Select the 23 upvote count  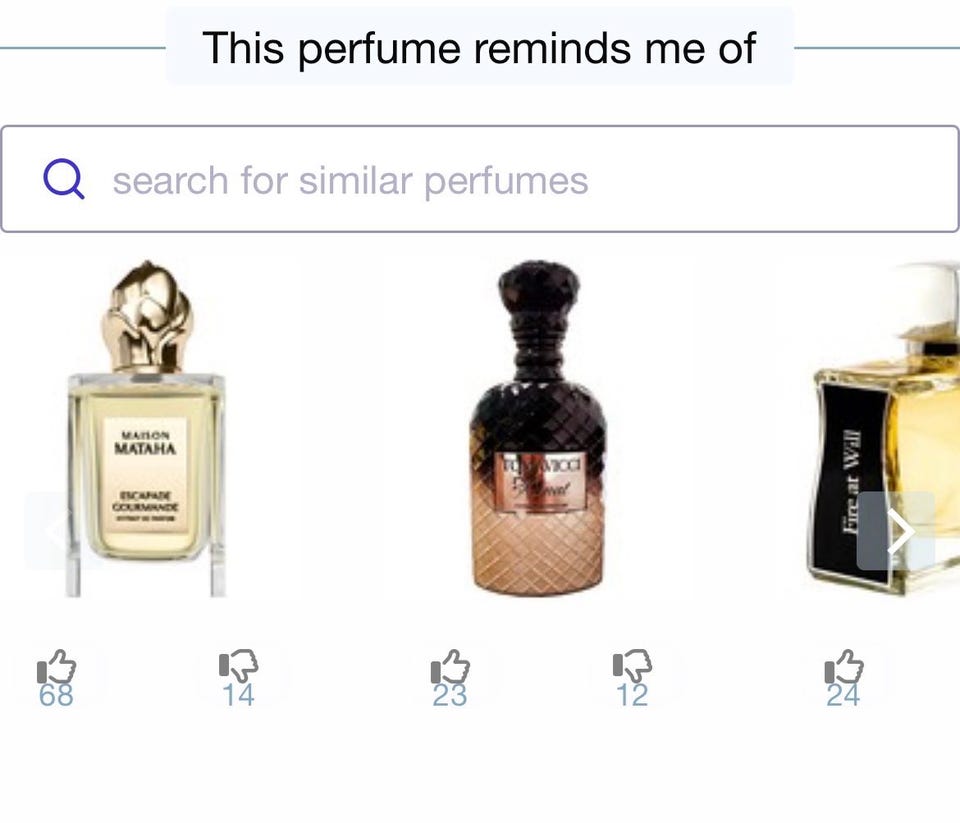coord(450,696)
